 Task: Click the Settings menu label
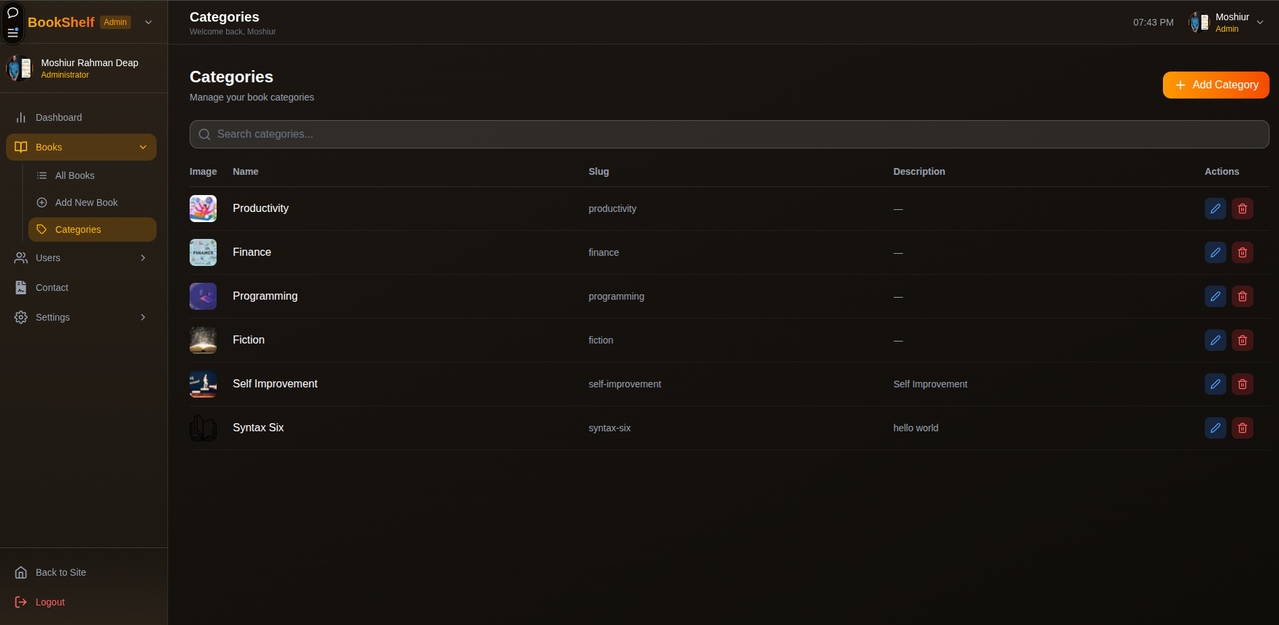53,317
